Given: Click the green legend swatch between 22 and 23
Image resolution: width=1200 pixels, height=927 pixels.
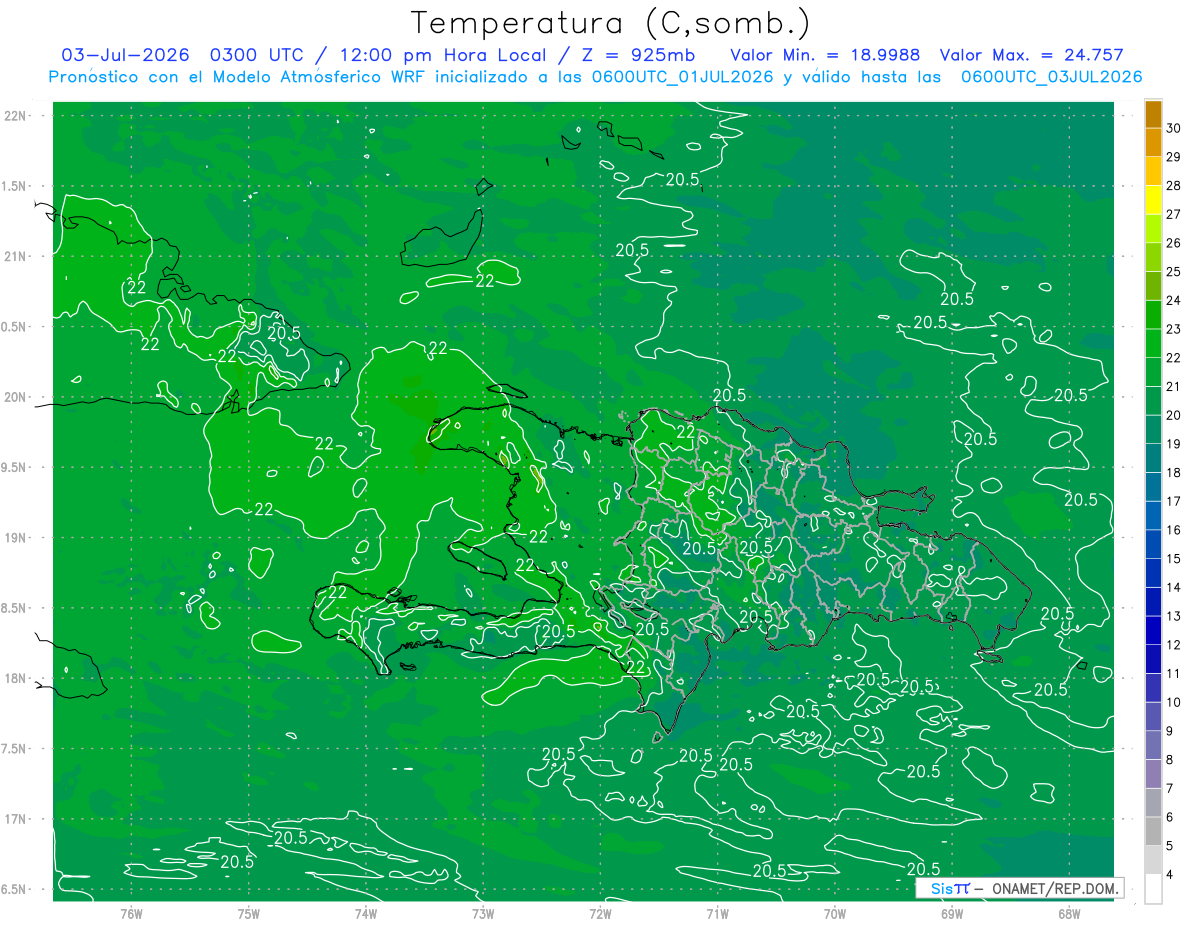Looking at the screenshot, I should pyautogui.click(x=1153, y=344).
